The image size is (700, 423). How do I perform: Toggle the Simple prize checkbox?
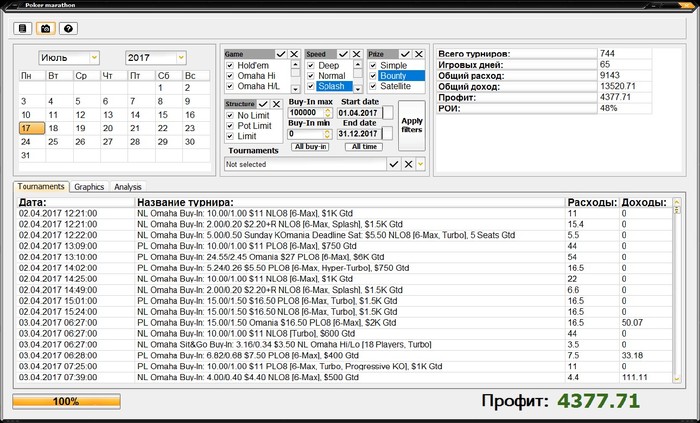pos(373,65)
